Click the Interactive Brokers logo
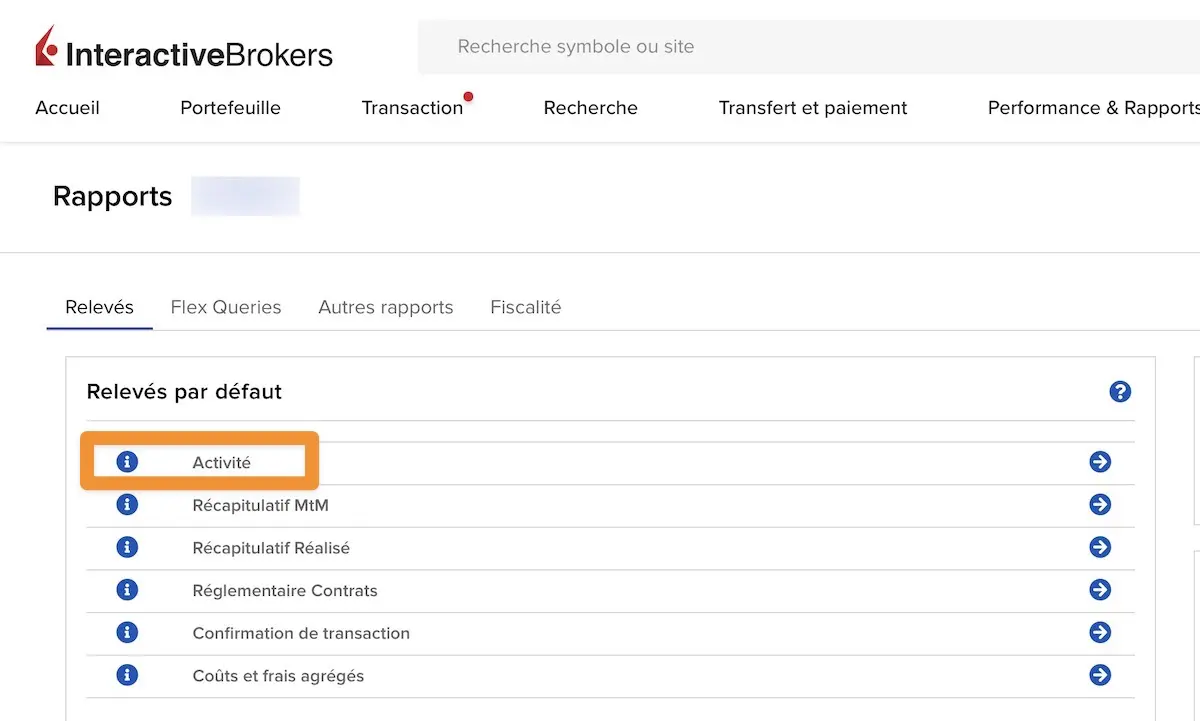Image resolution: width=1200 pixels, height=721 pixels. [x=184, y=49]
